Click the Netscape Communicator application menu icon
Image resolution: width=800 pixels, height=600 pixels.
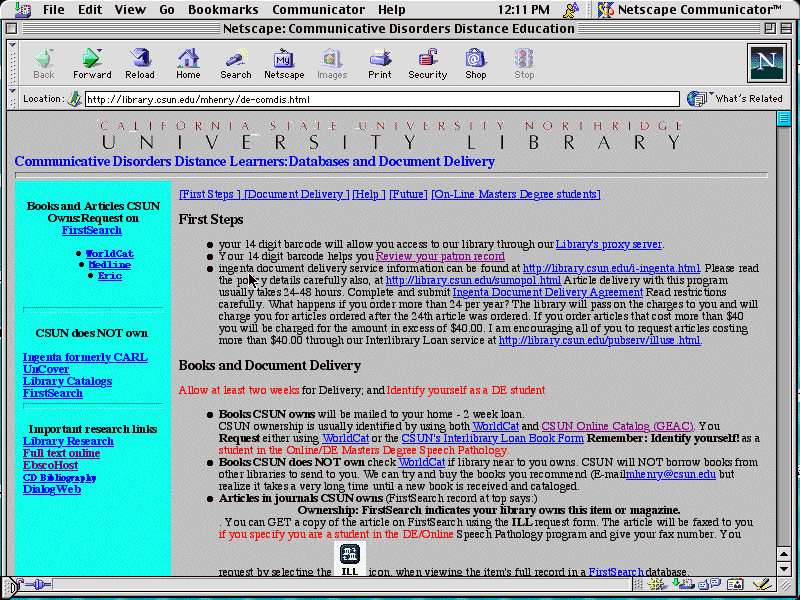click(x=605, y=9)
